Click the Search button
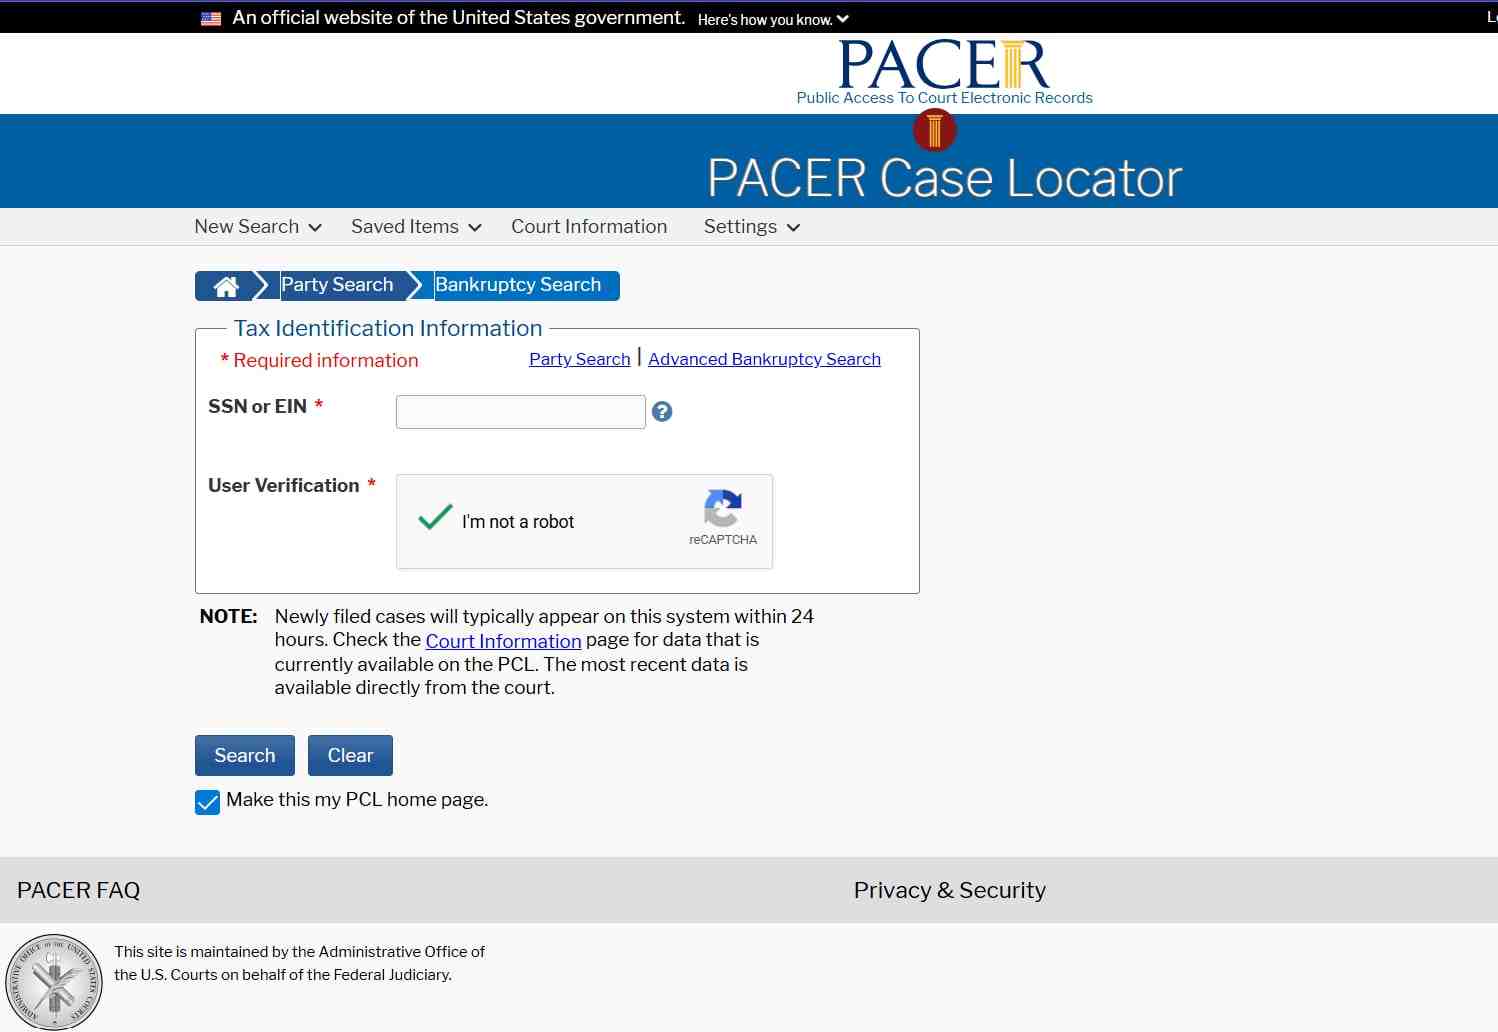Viewport: 1498px width, 1032px height. [245, 756]
